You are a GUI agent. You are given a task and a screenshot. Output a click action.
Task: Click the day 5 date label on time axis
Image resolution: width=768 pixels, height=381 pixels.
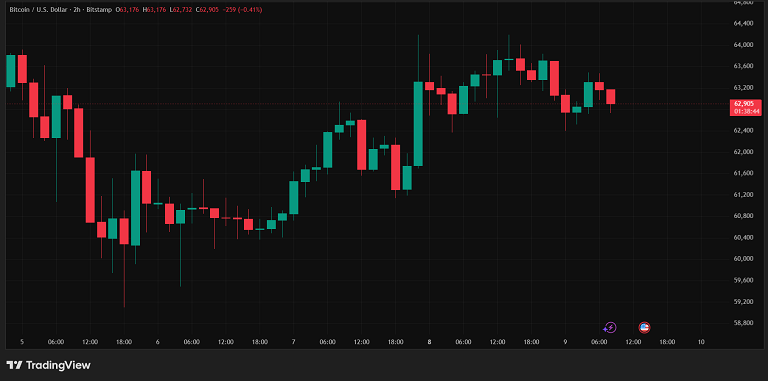pos(22,342)
